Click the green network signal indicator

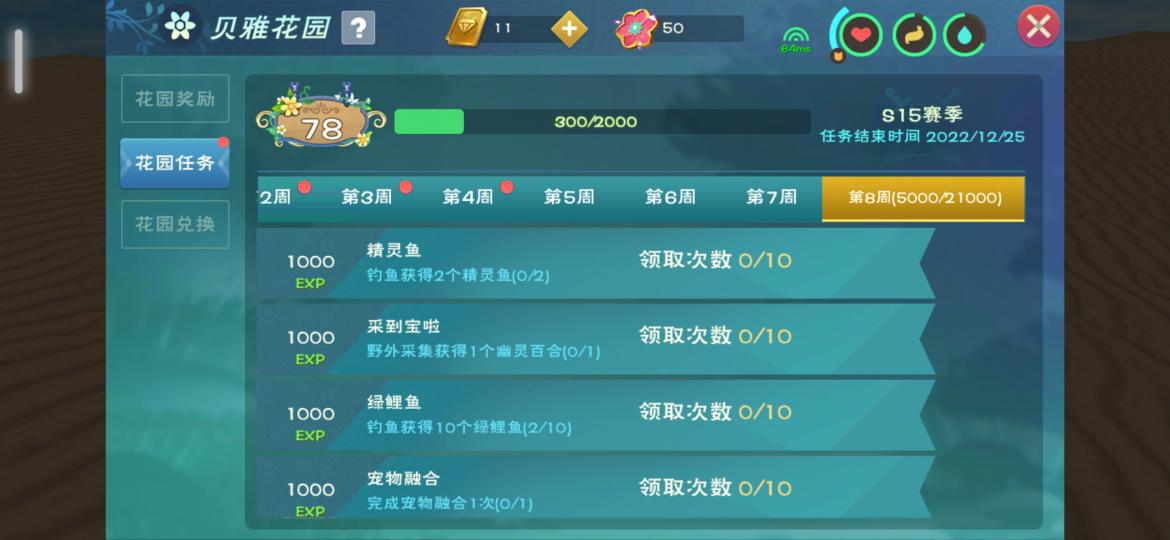[x=795, y=40]
